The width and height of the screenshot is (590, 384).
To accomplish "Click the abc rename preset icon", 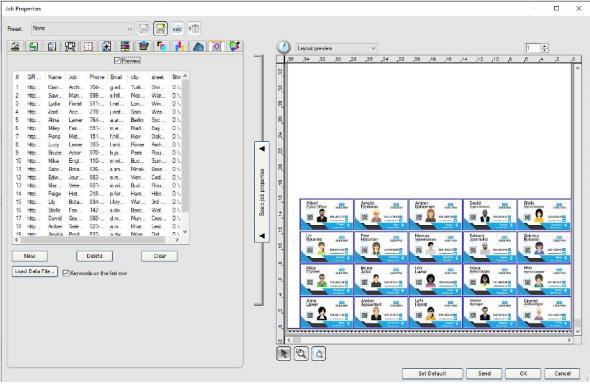I will [x=177, y=29].
